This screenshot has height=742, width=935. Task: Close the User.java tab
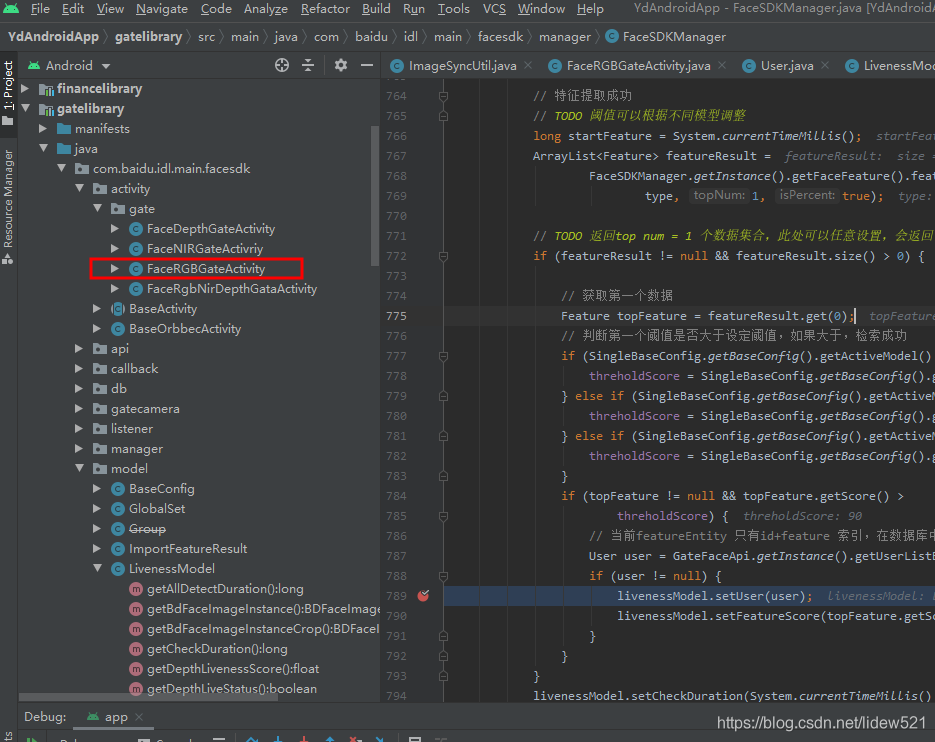[825, 65]
